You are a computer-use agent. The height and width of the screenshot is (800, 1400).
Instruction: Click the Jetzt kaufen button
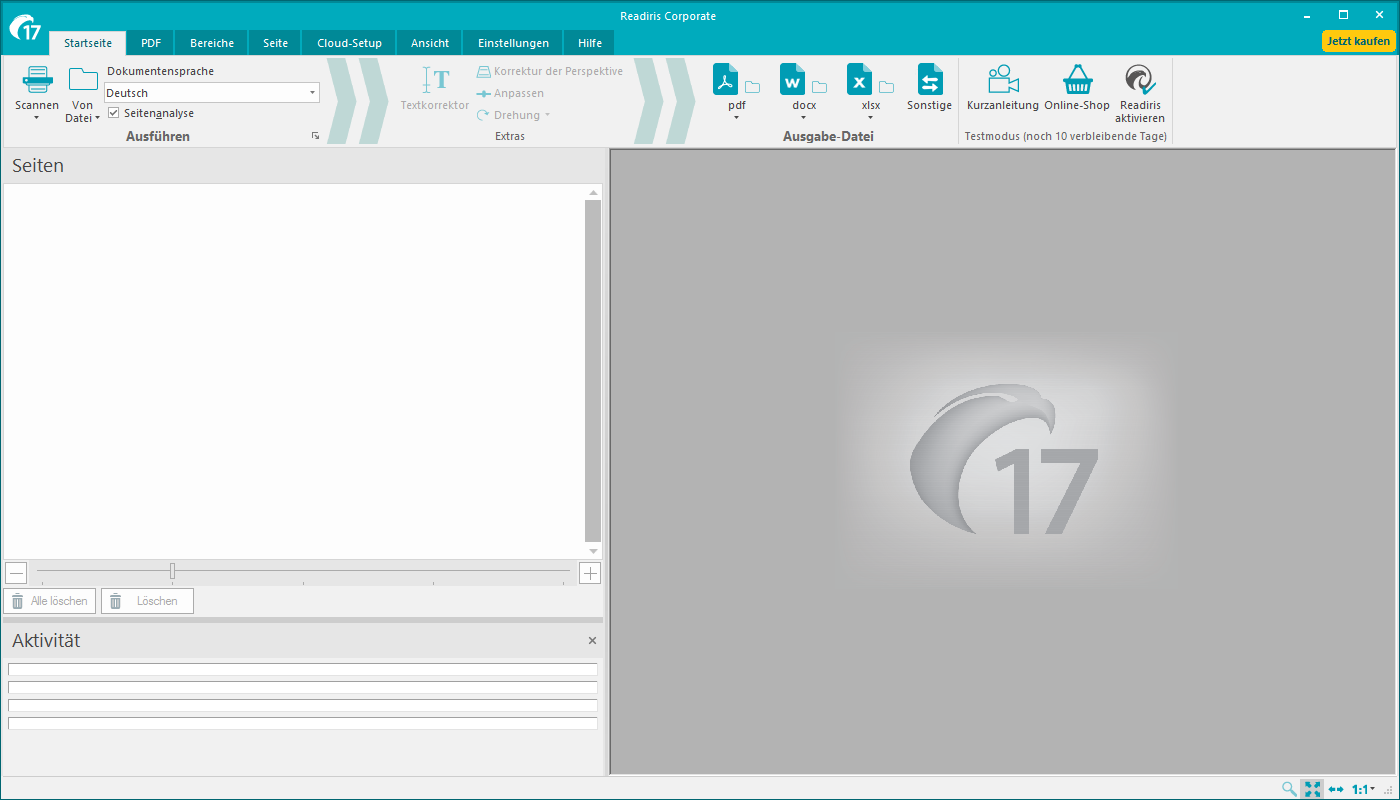[x=1358, y=41]
